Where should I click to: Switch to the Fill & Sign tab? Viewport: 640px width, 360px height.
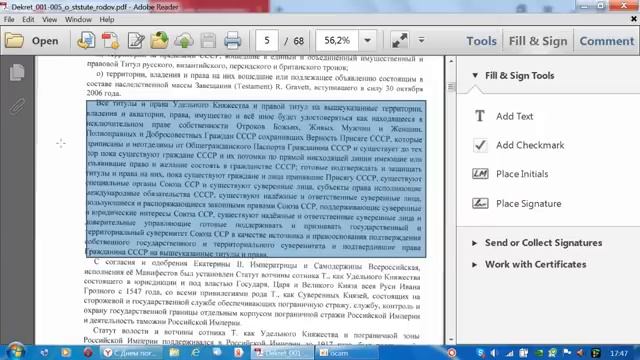click(x=538, y=41)
